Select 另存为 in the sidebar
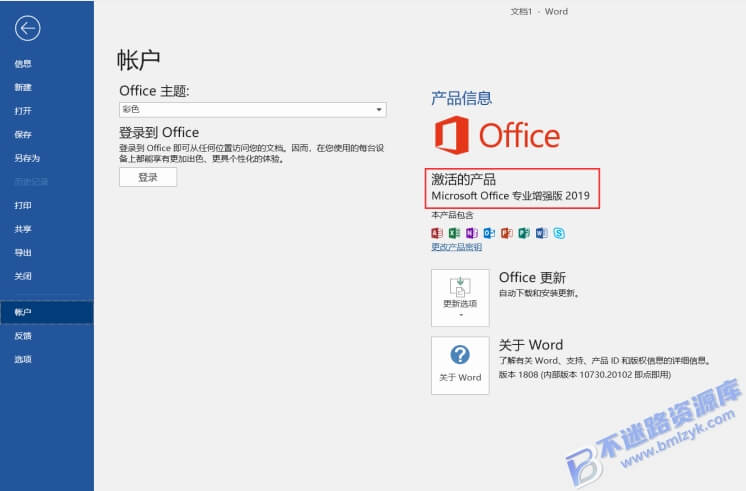Screen dimensions: 746x491 (27, 158)
